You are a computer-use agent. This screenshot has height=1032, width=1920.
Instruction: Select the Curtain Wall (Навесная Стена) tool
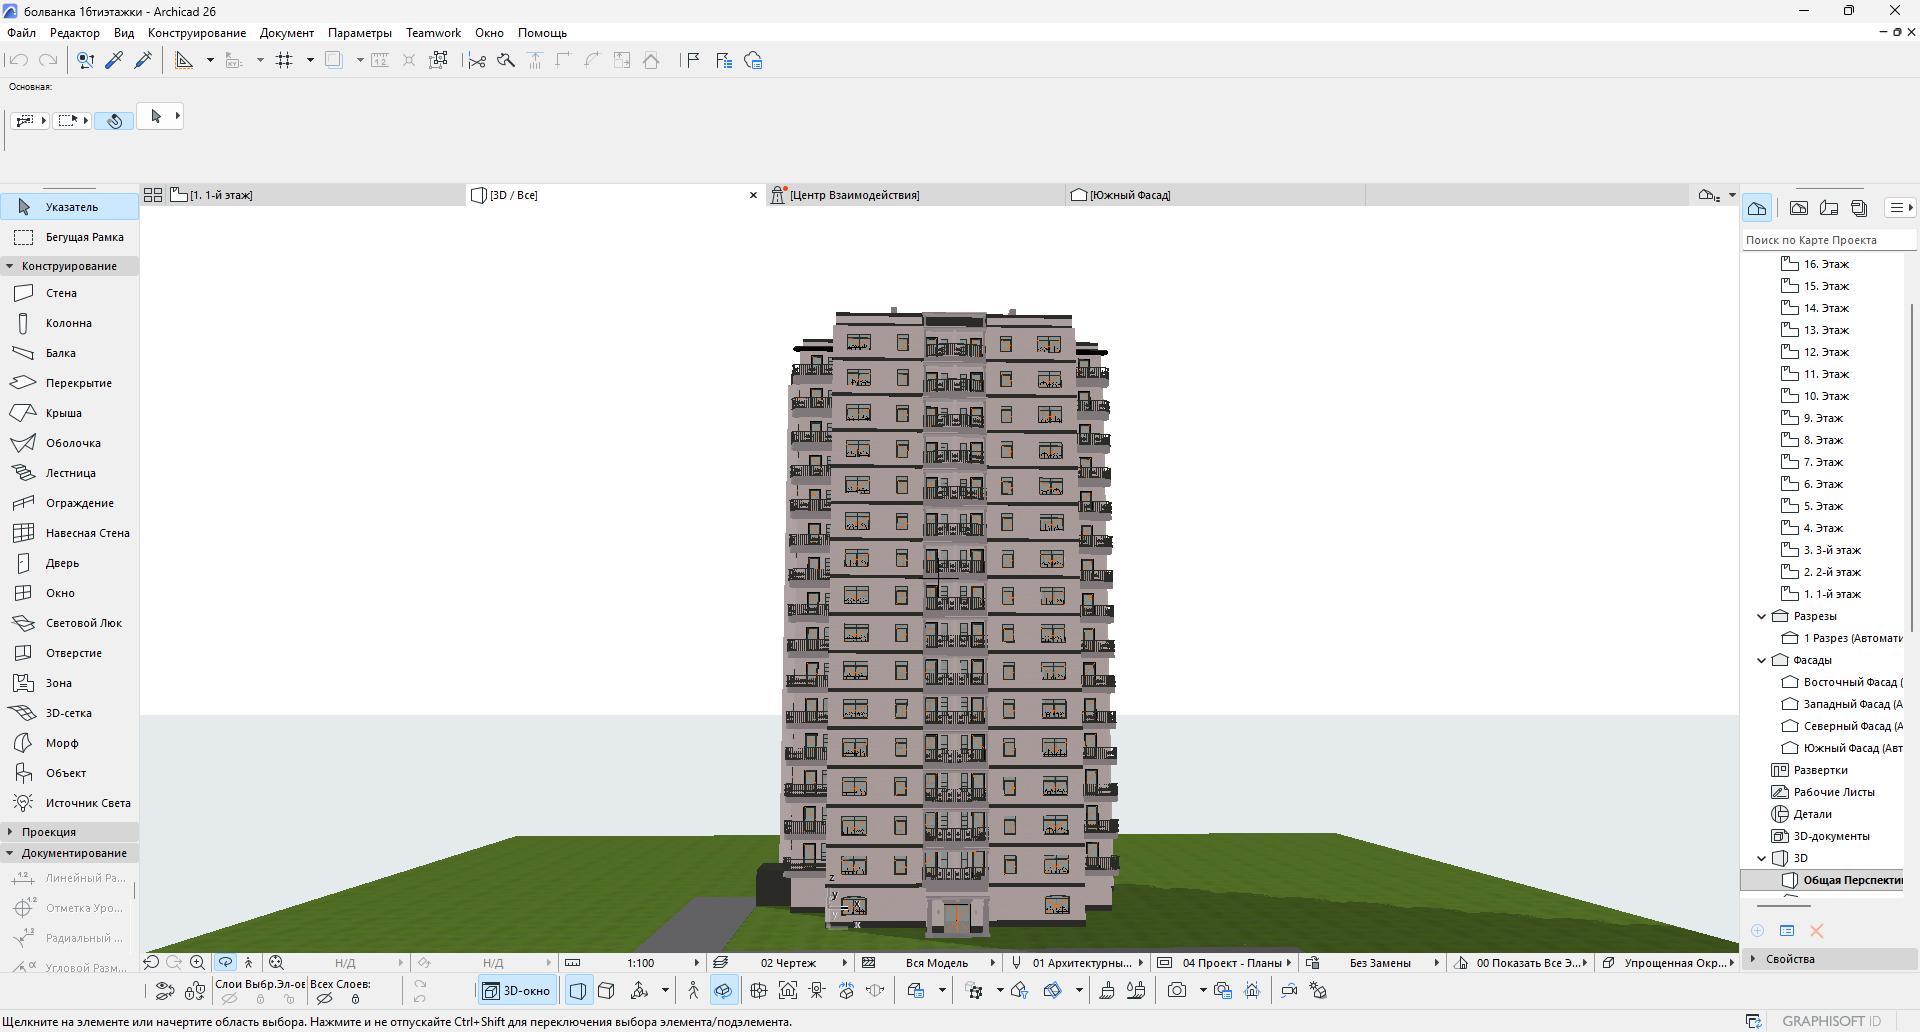[87, 533]
